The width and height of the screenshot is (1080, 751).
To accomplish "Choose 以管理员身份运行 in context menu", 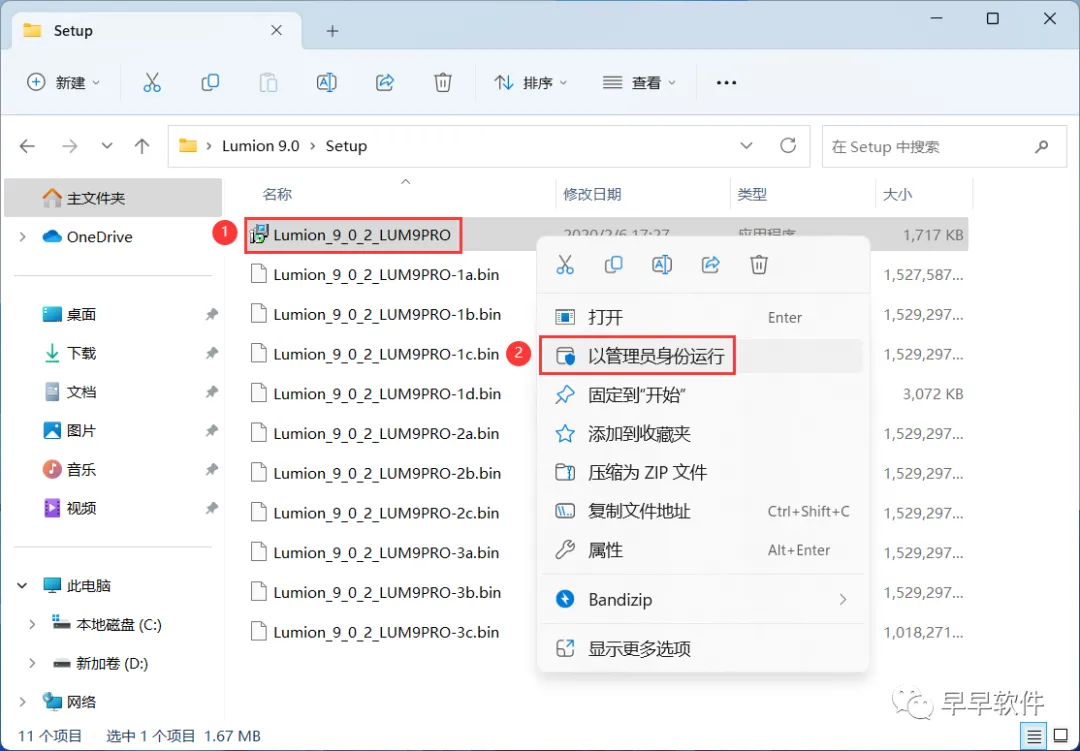I will tap(703, 356).
